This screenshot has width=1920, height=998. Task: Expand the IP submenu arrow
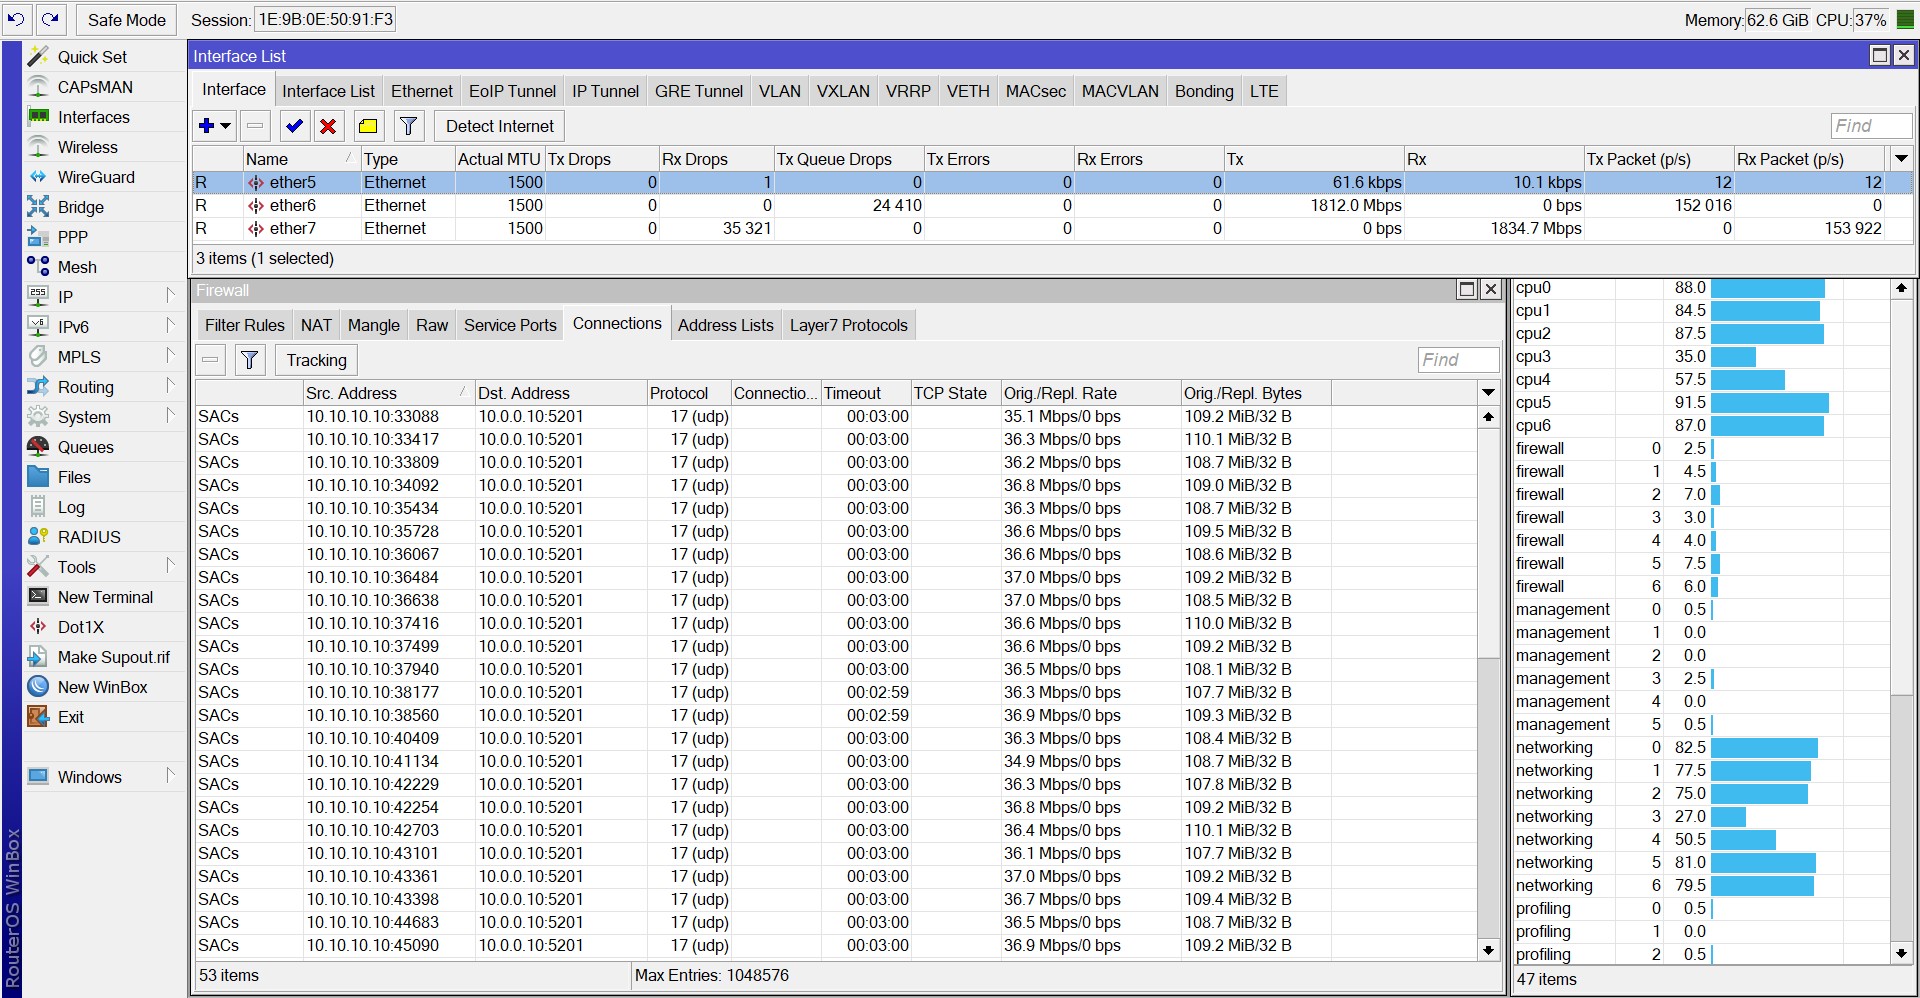[x=170, y=297]
